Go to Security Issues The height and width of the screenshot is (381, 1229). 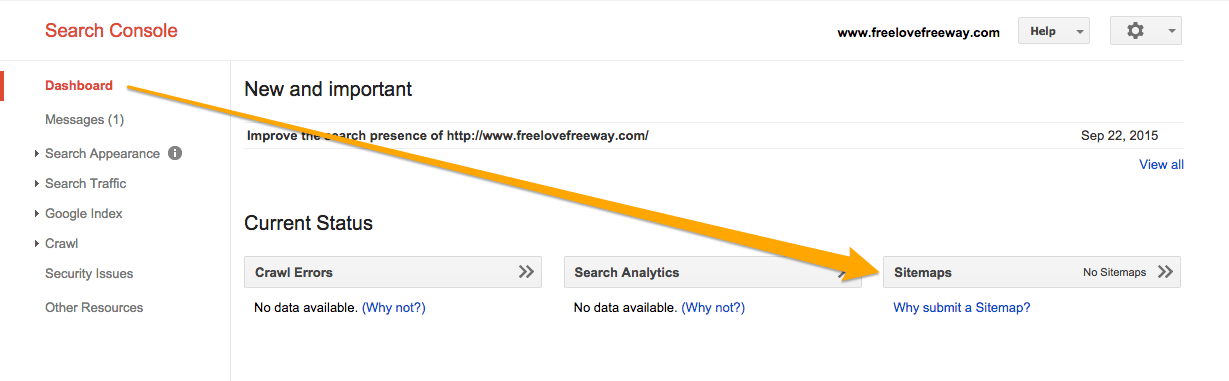(x=89, y=273)
